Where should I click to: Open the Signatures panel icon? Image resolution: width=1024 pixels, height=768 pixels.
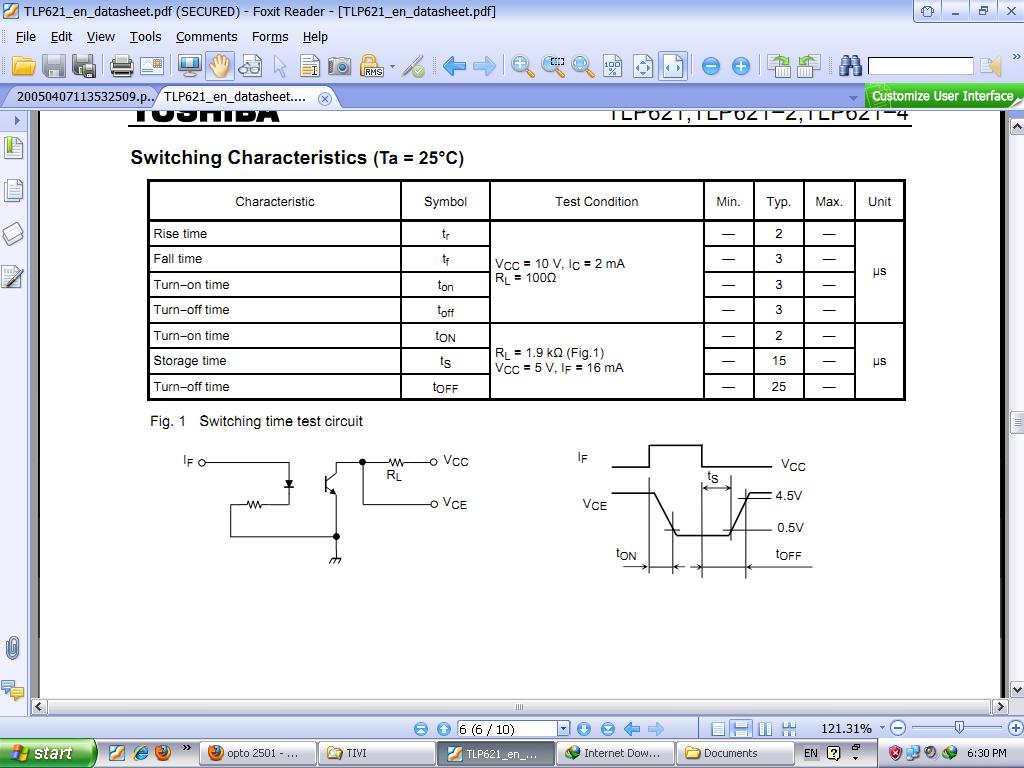pyautogui.click(x=13, y=277)
